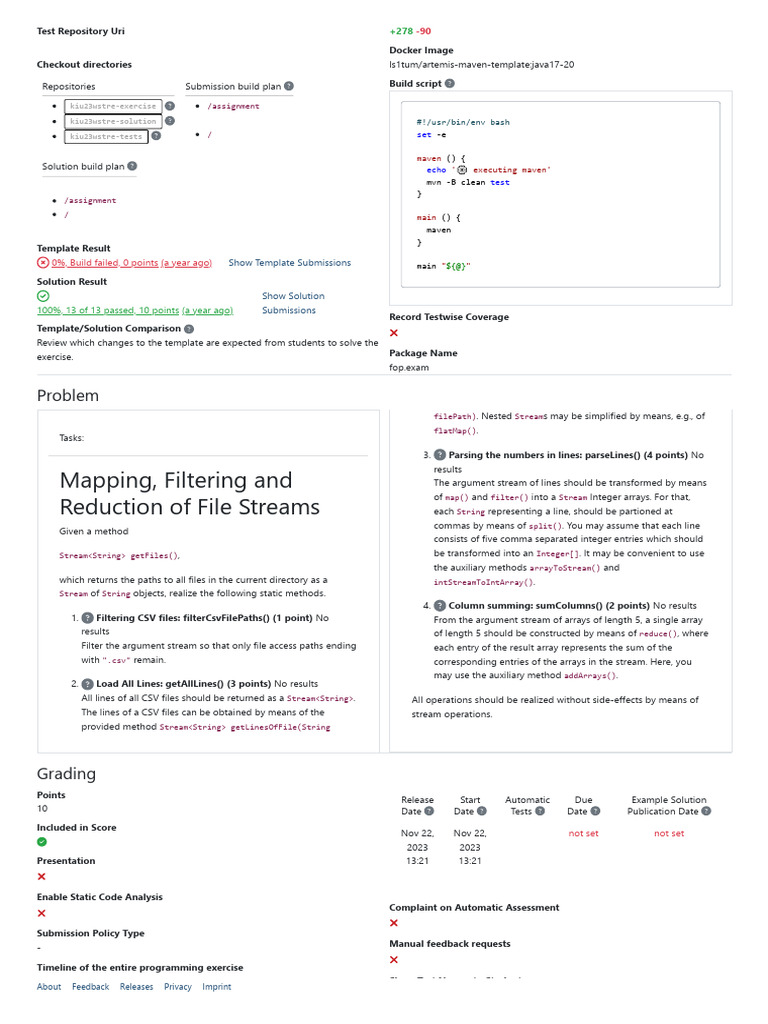Click the Record Testwise Coverage red cross
This screenshot has height=1024, width=768.
(x=394, y=333)
